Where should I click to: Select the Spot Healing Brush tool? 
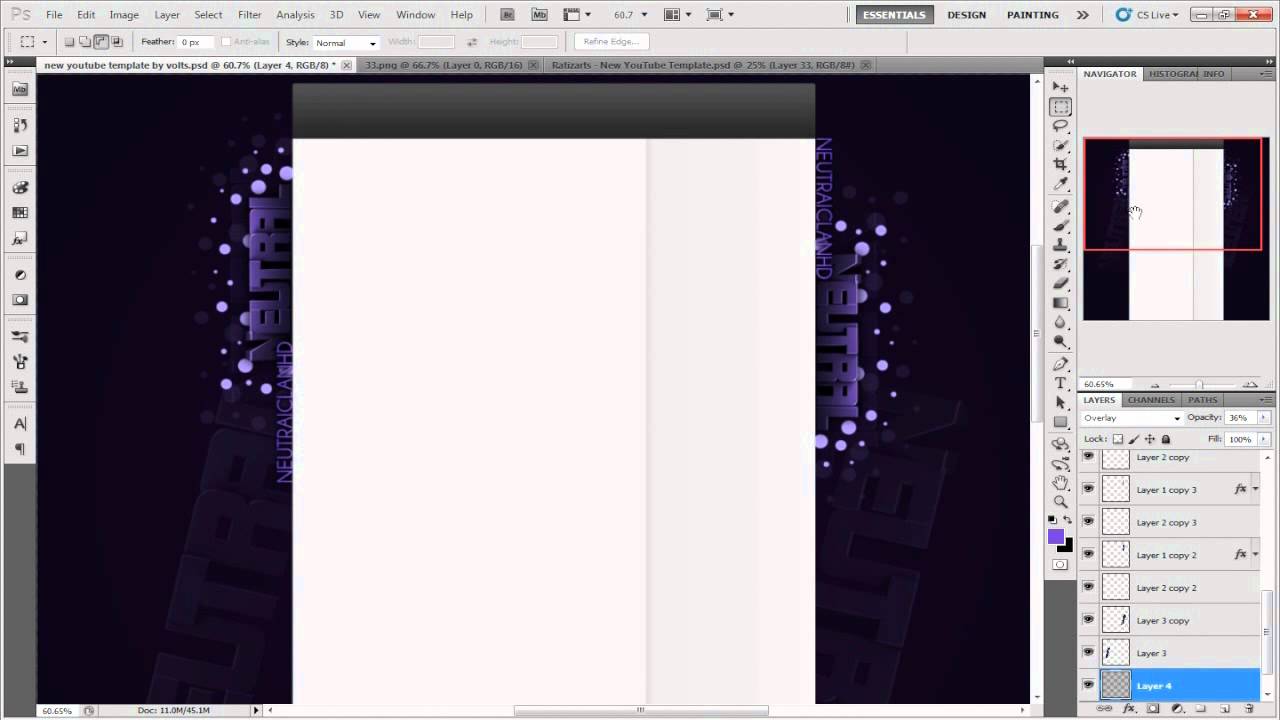(x=1061, y=207)
